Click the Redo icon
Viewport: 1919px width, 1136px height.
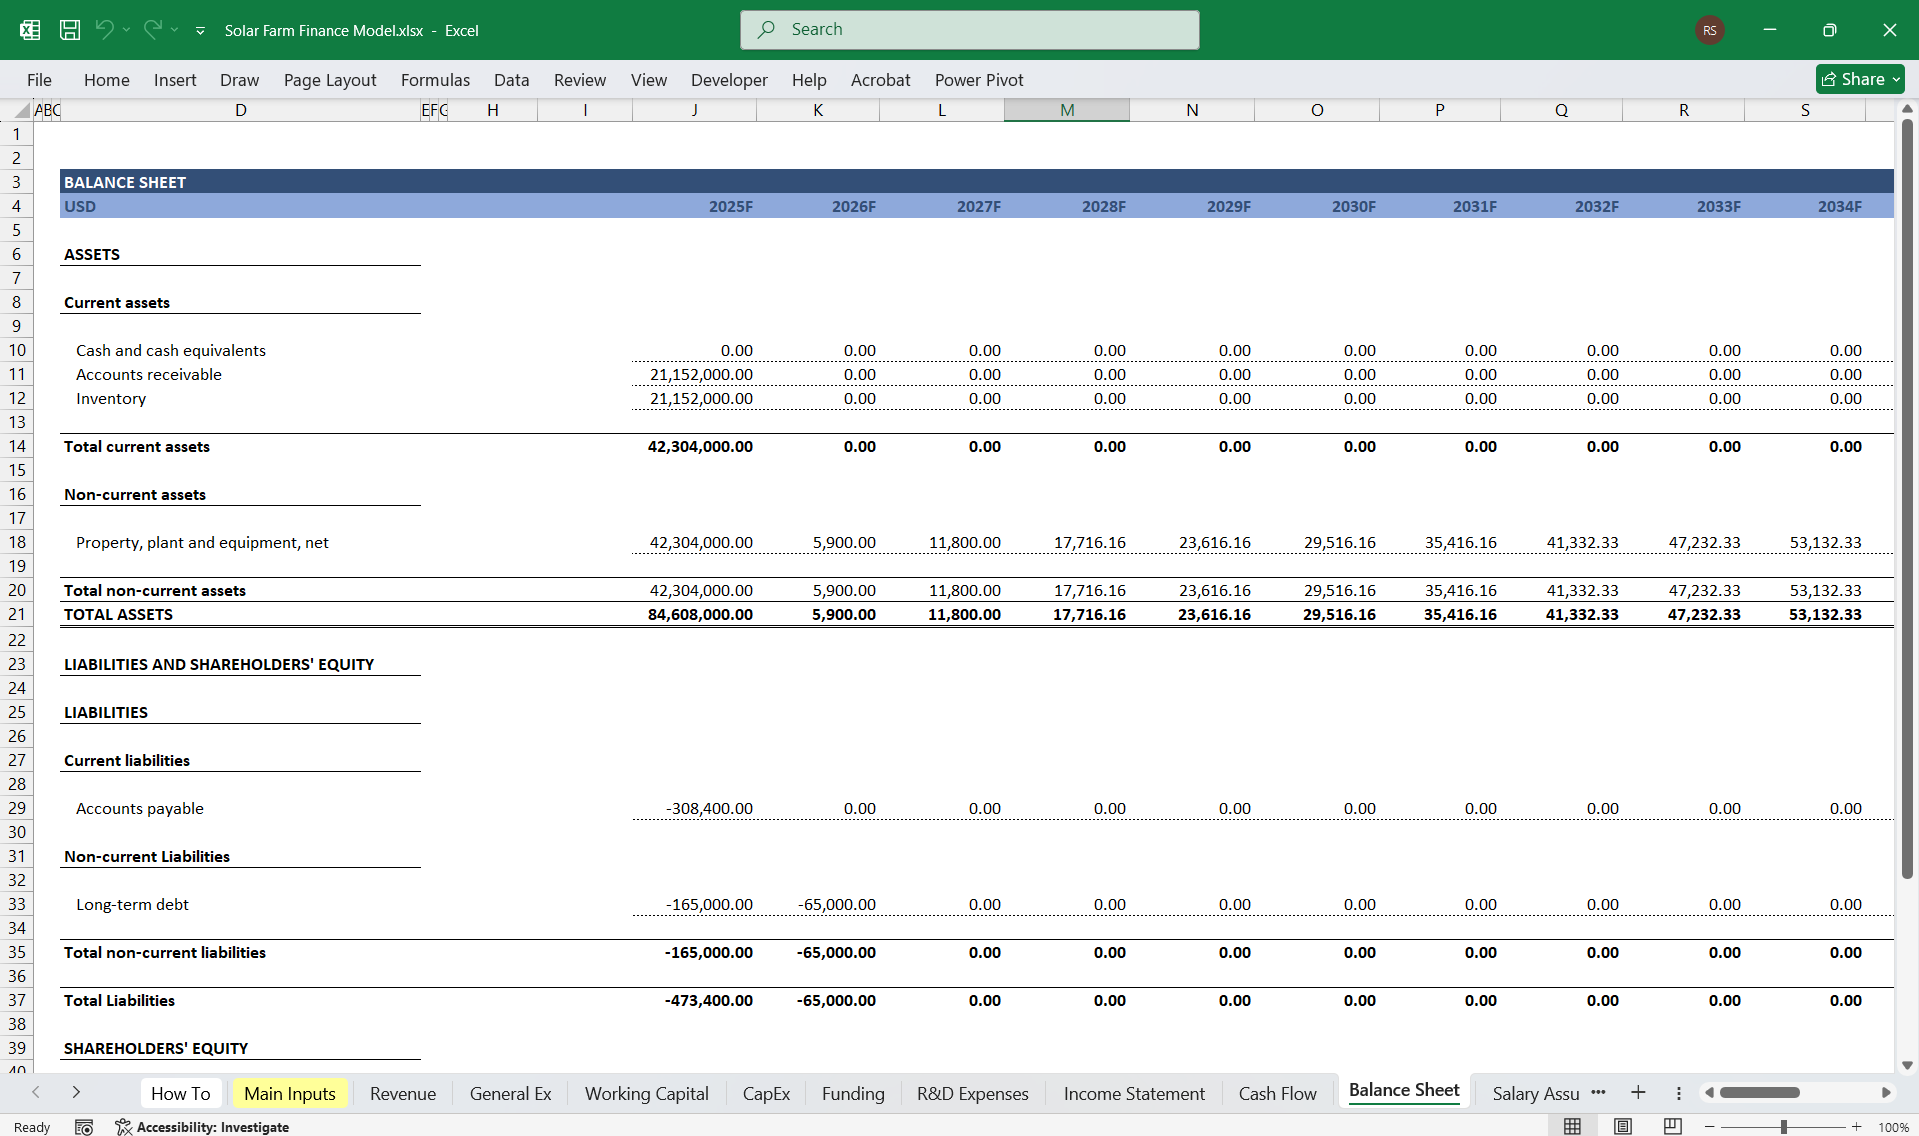pyautogui.click(x=152, y=30)
